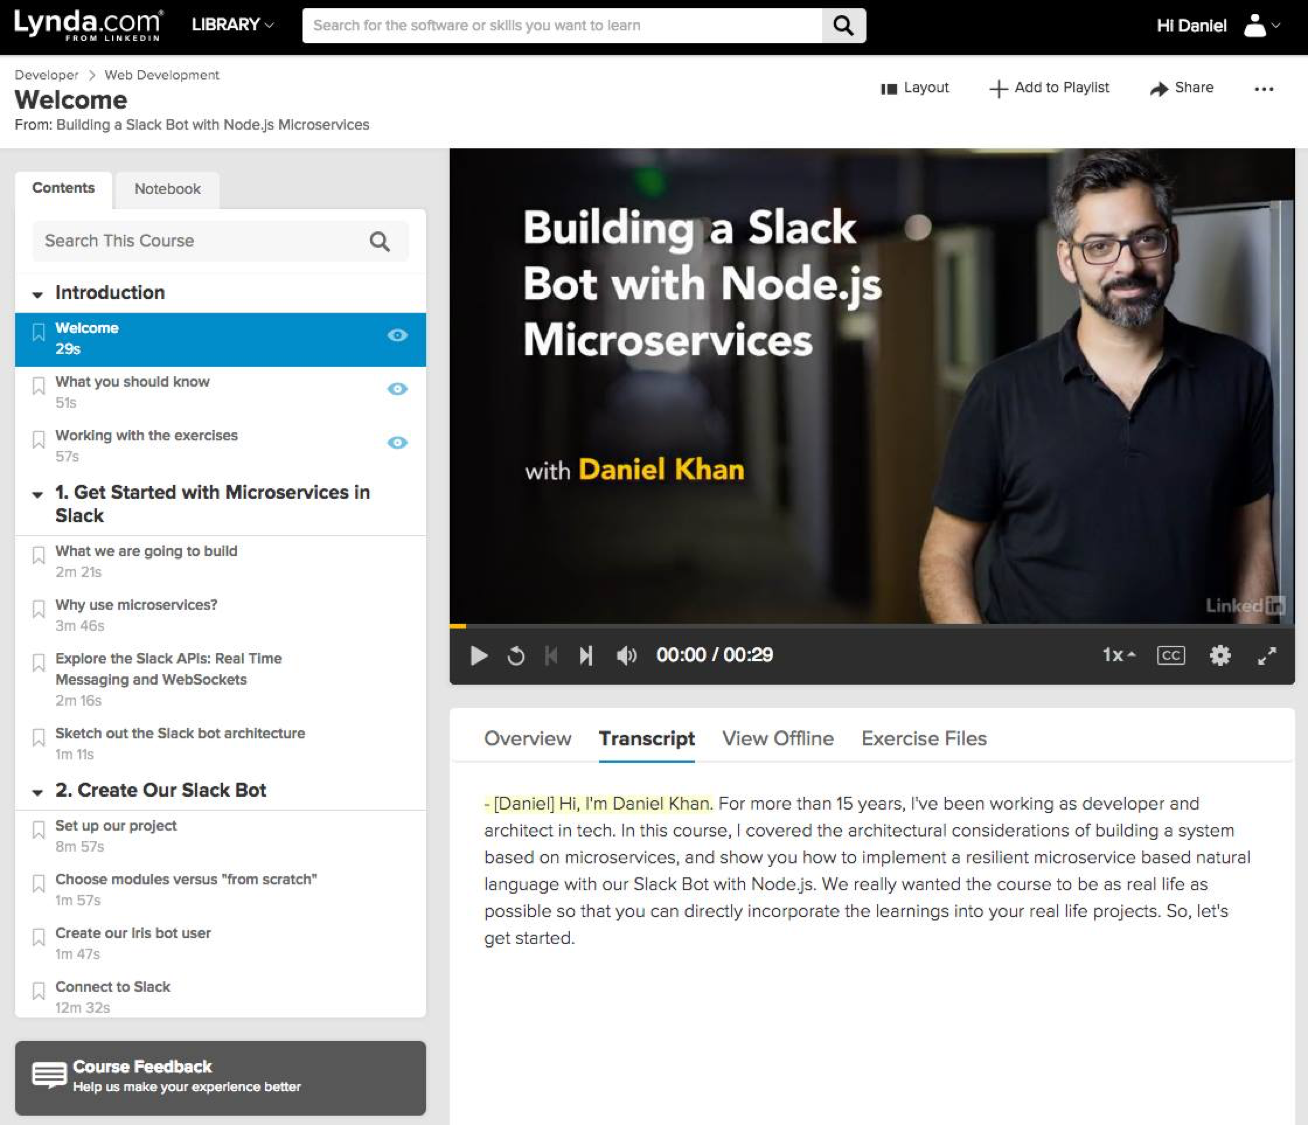
Task: Bookmark Create our Iris bot user
Action: point(39,938)
